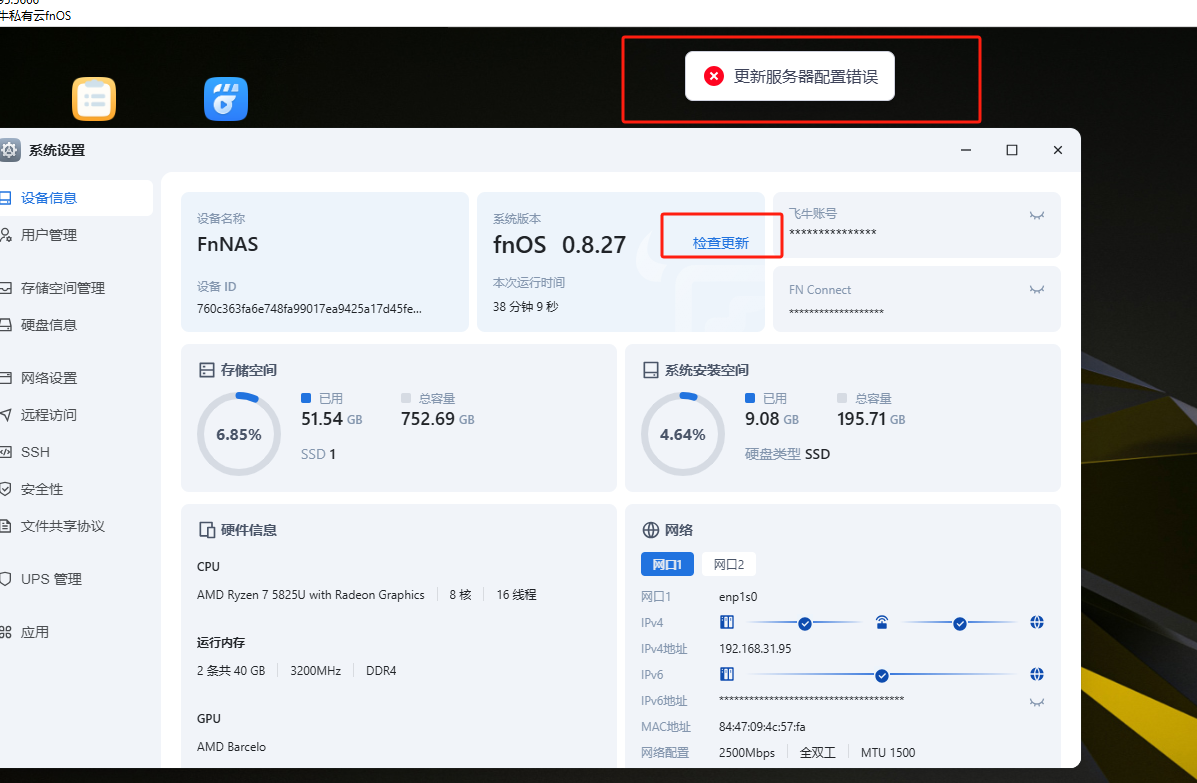Click the 更新服务器配置错误 notification

[x=789, y=76]
